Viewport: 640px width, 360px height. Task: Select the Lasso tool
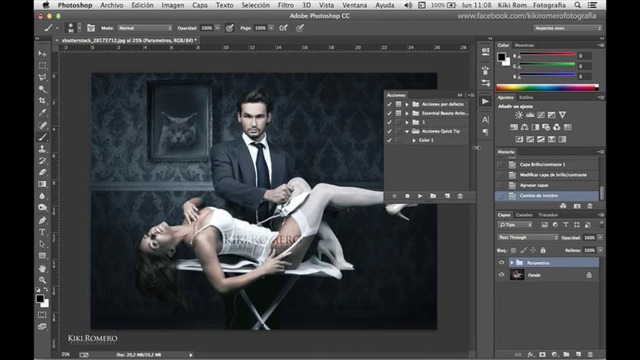coord(42,77)
